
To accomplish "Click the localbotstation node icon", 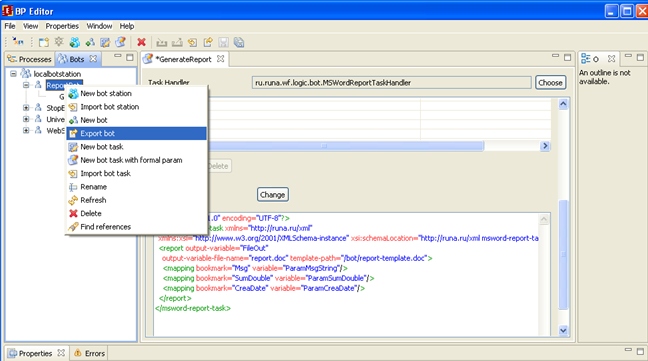I will (x=26, y=74).
